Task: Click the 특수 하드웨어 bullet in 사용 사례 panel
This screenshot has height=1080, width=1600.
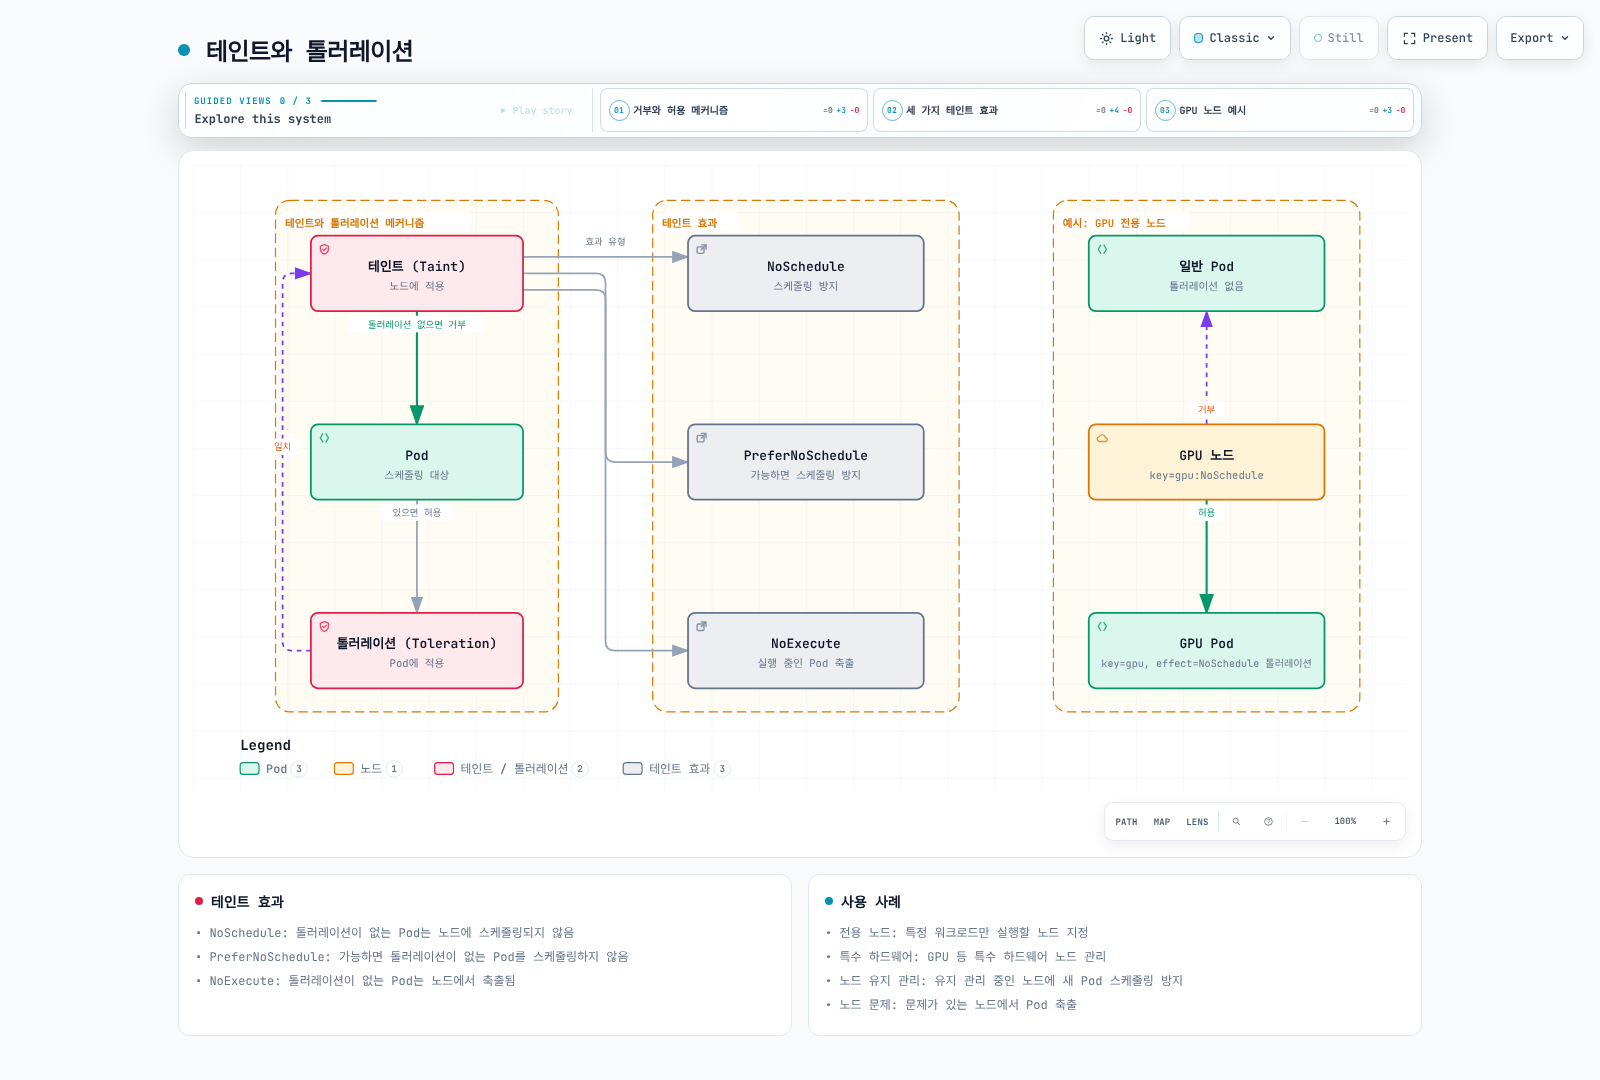Action: [x=973, y=957]
